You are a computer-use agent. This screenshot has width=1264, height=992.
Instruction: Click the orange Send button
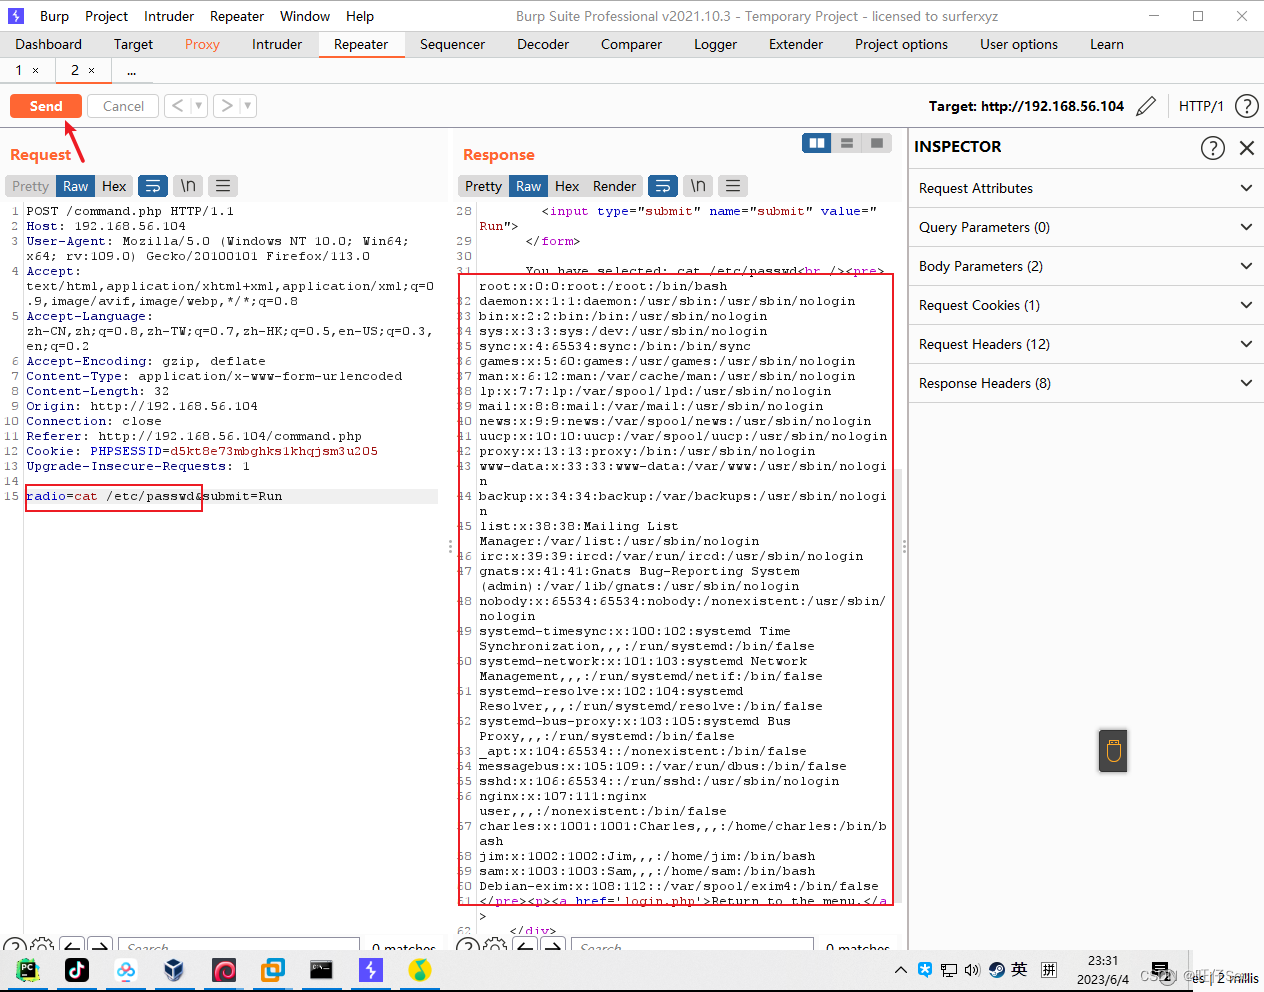46,106
